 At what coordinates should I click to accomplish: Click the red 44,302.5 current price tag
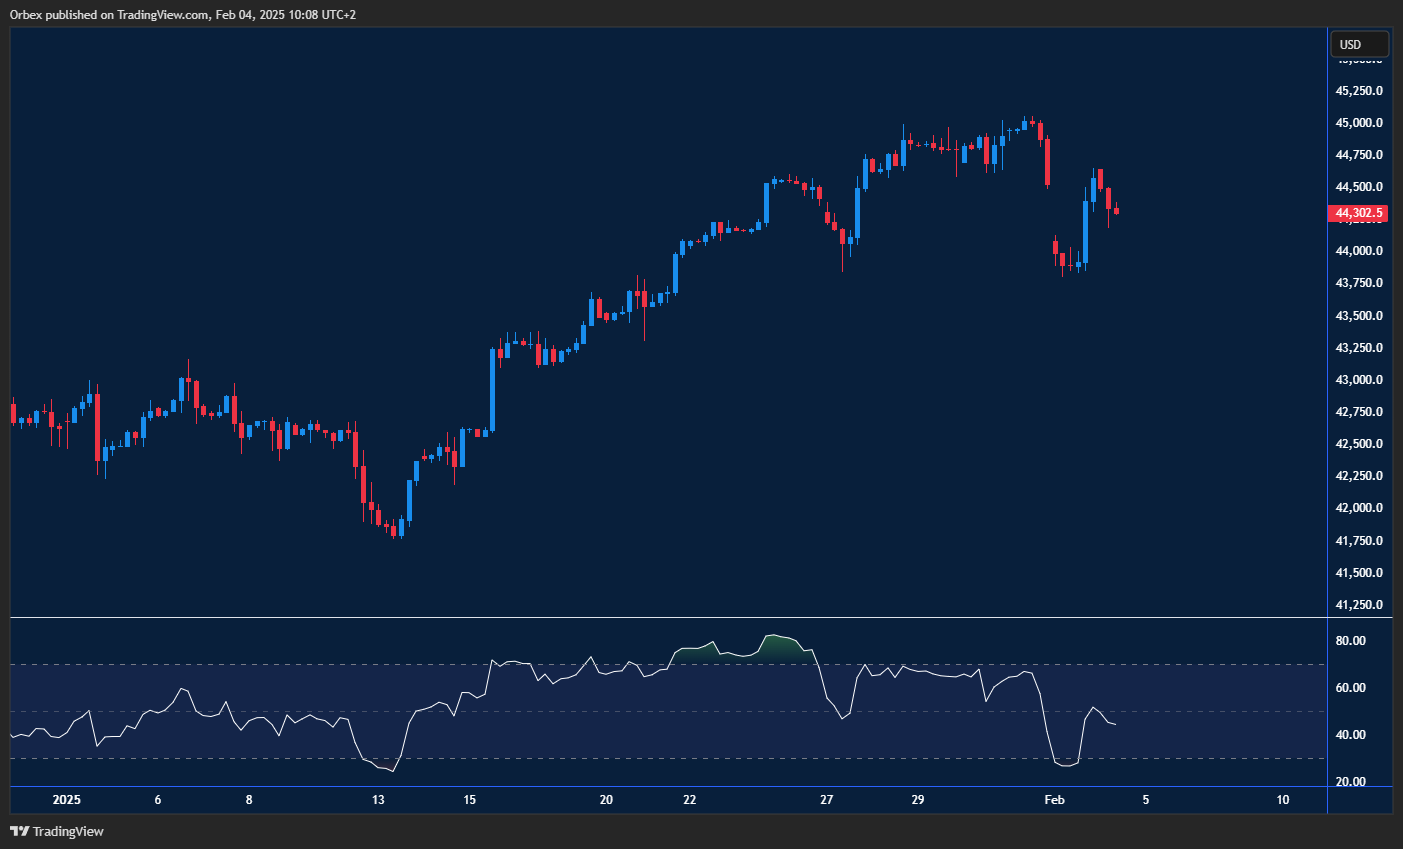pyautogui.click(x=1357, y=213)
